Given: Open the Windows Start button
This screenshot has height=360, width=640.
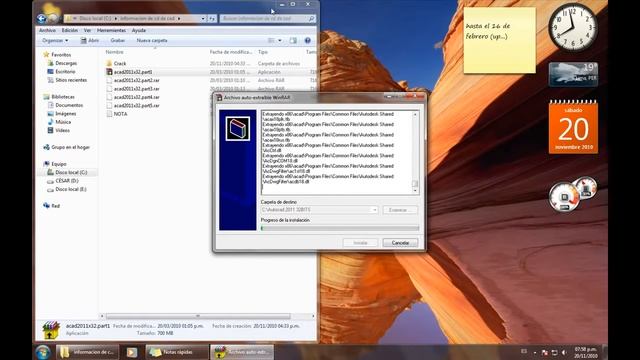Looking at the screenshot, I should (42, 352).
